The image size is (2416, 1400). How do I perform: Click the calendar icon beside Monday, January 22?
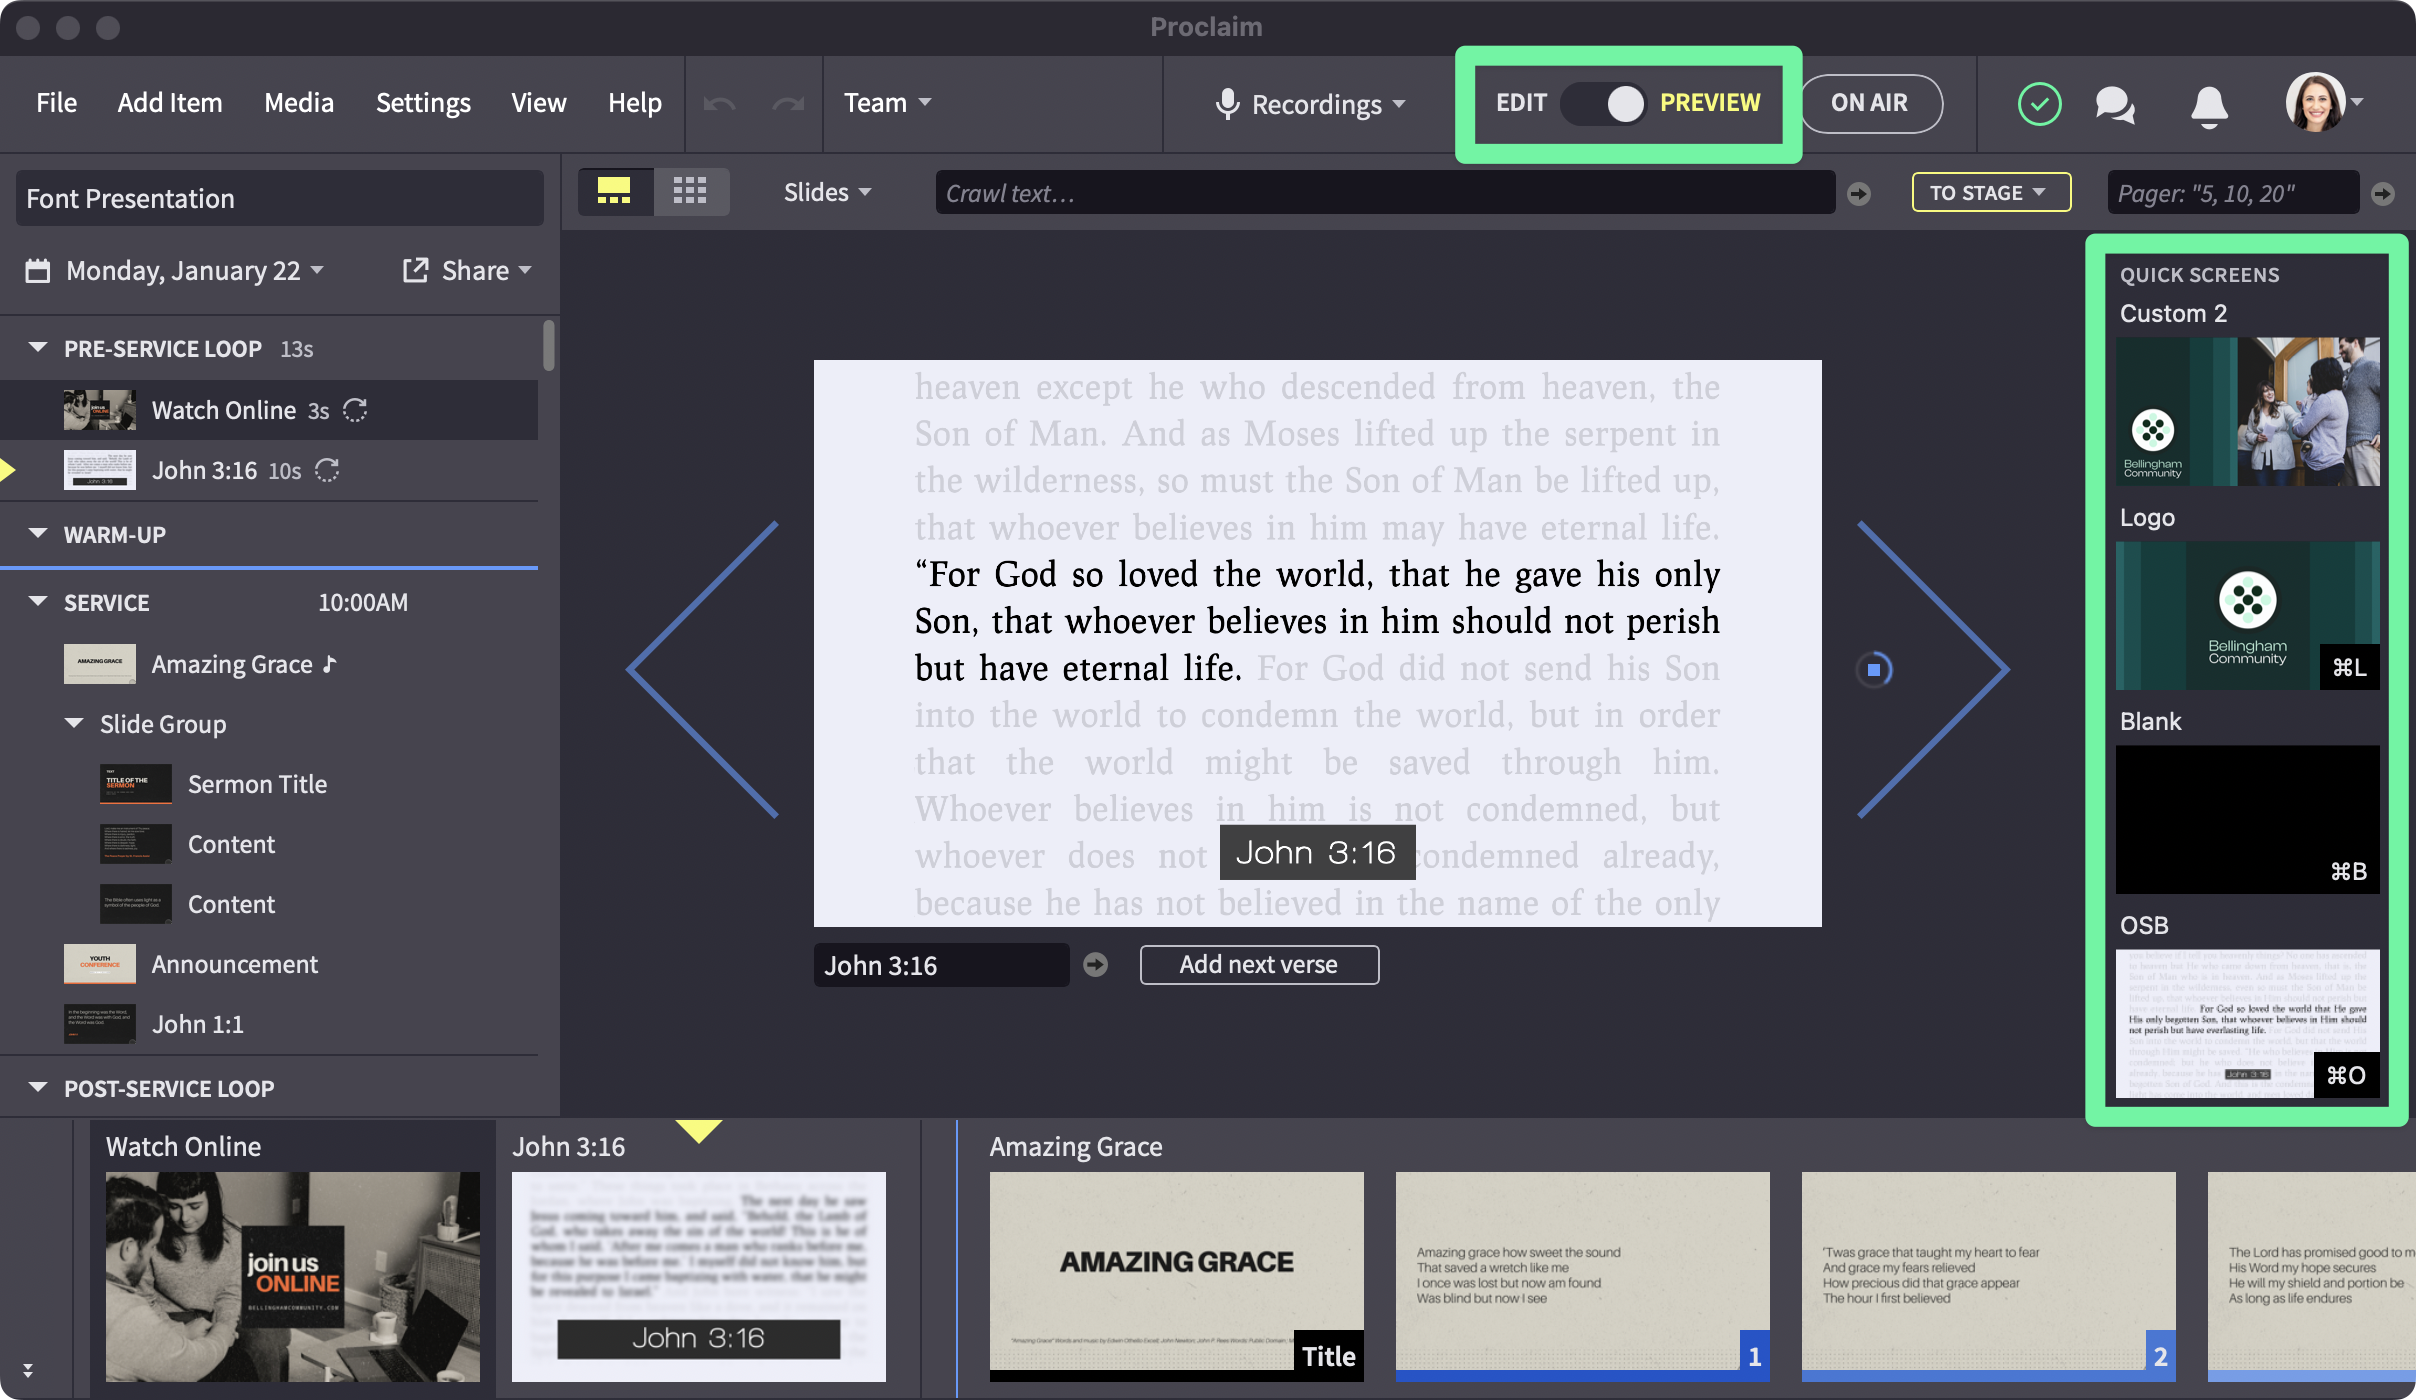pyautogui.click(x=38, y=271)
